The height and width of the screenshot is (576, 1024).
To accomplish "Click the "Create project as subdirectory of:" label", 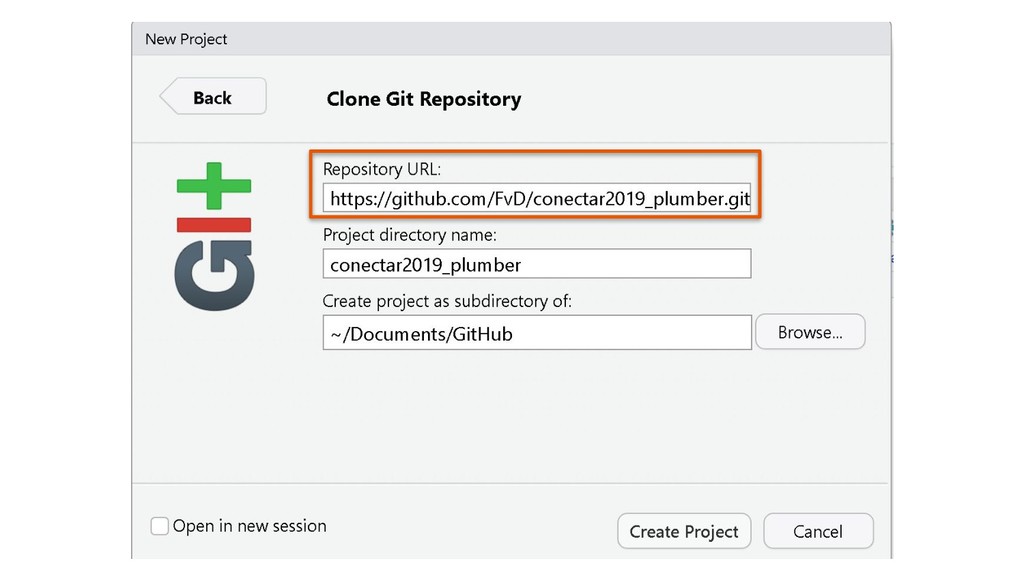I will point(447,300).
